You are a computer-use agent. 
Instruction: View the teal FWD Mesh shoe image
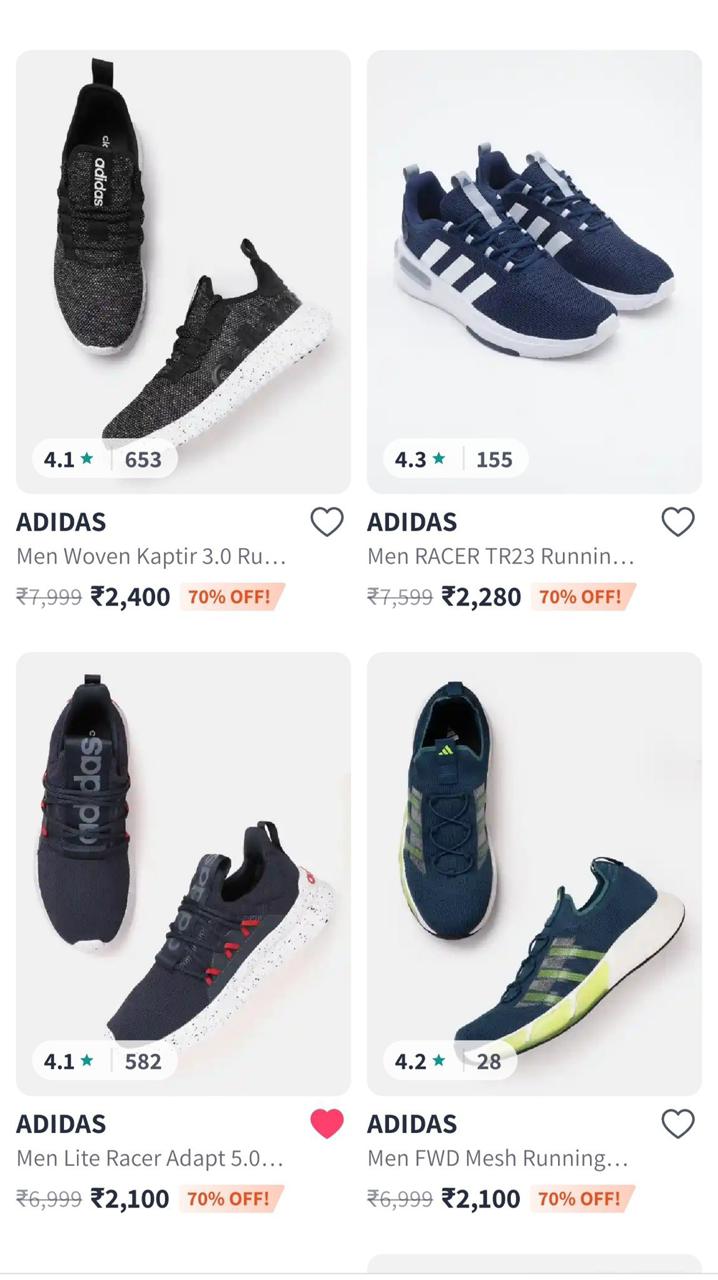(x=534, y=860)
